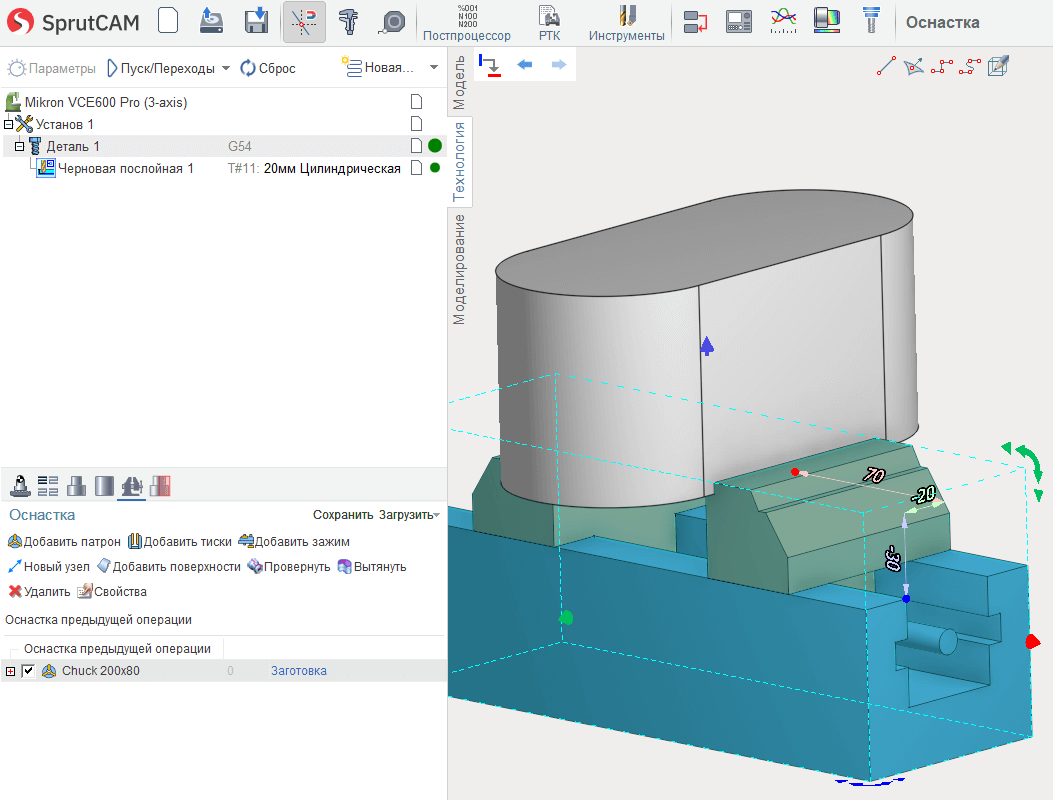Click the РТК toolbar icon
Image resolution: width=1053 pixels, height=800 pixels.
549,23
